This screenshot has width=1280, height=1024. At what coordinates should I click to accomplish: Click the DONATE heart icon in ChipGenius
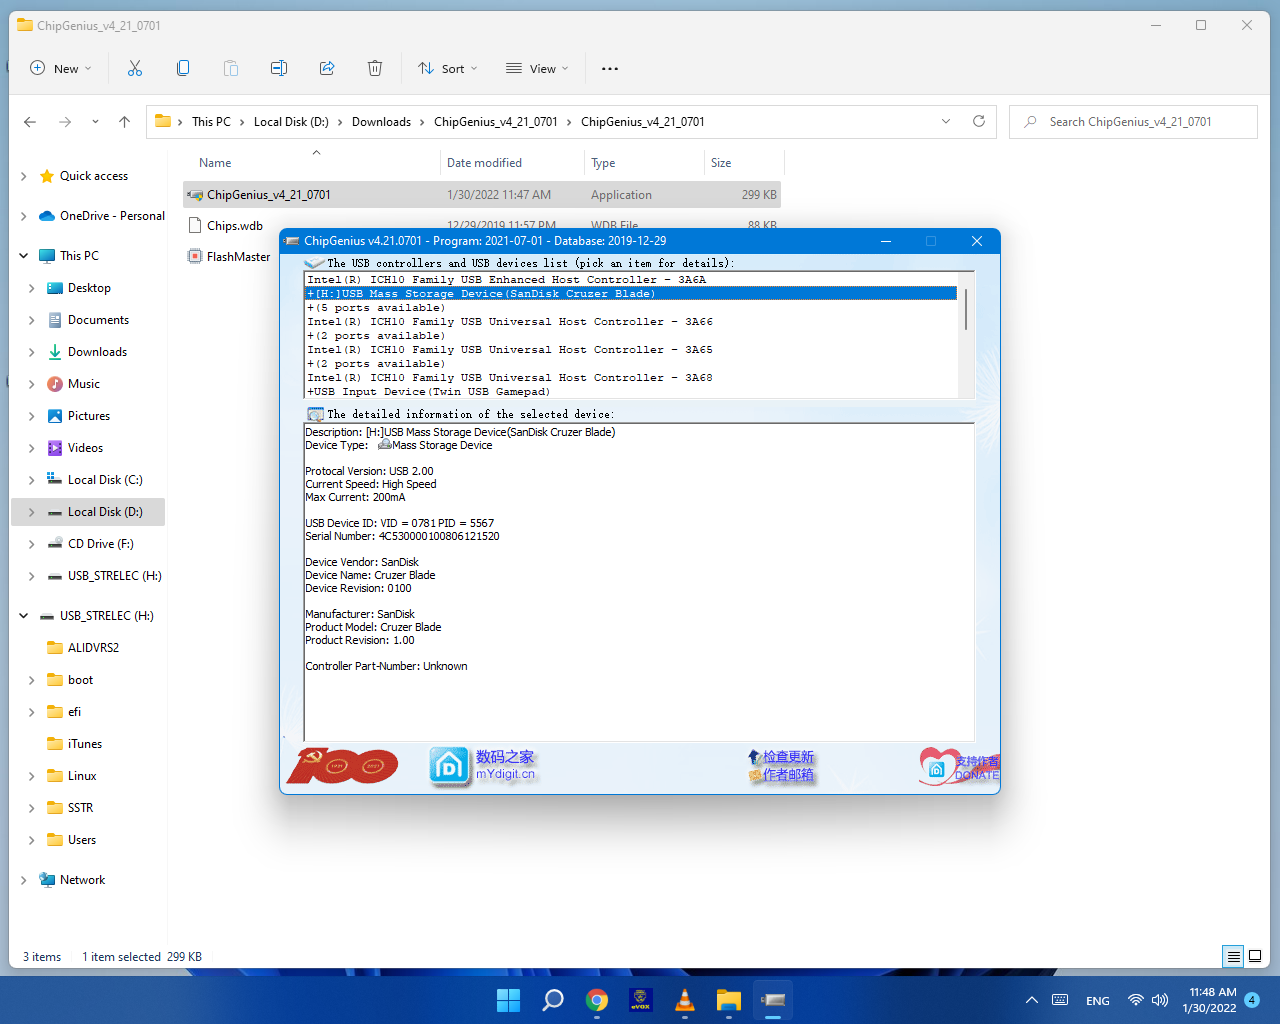(x=958, y=766)
